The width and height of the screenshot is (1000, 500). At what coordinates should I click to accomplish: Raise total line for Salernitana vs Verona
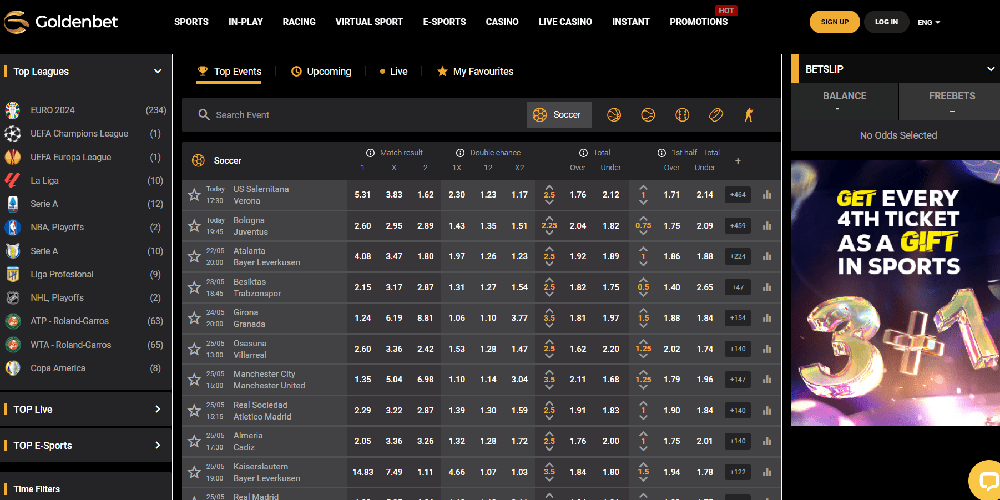pos(549,187)
